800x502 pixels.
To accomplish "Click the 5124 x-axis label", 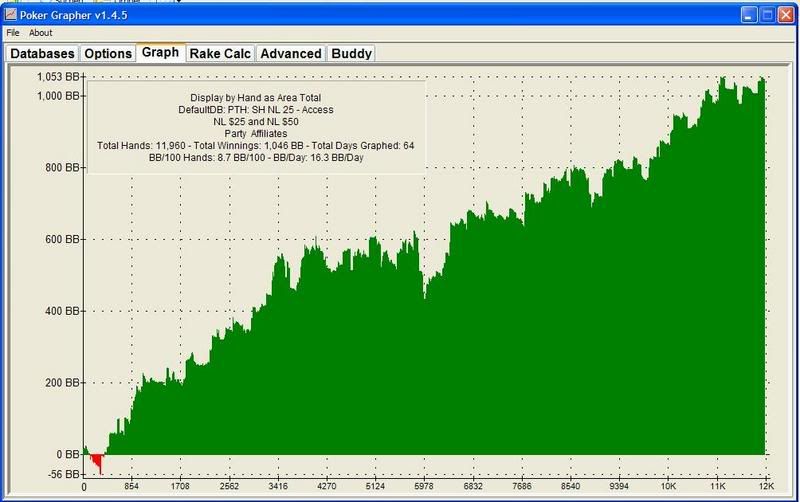I will coord(376,486).
